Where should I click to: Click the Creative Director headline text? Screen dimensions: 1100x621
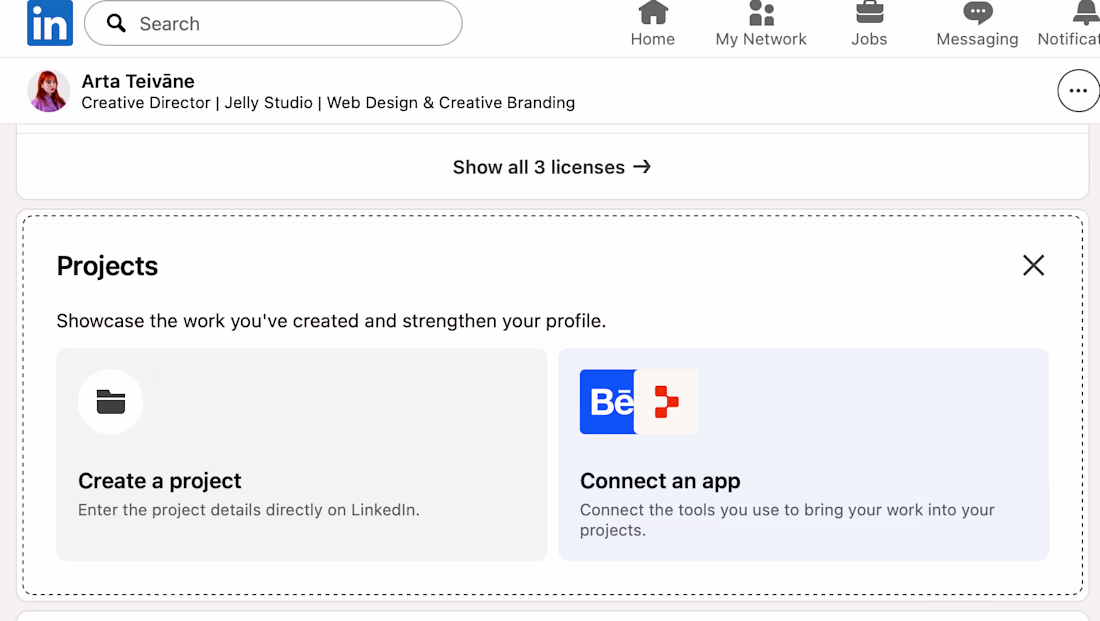(x=328, y=103)
